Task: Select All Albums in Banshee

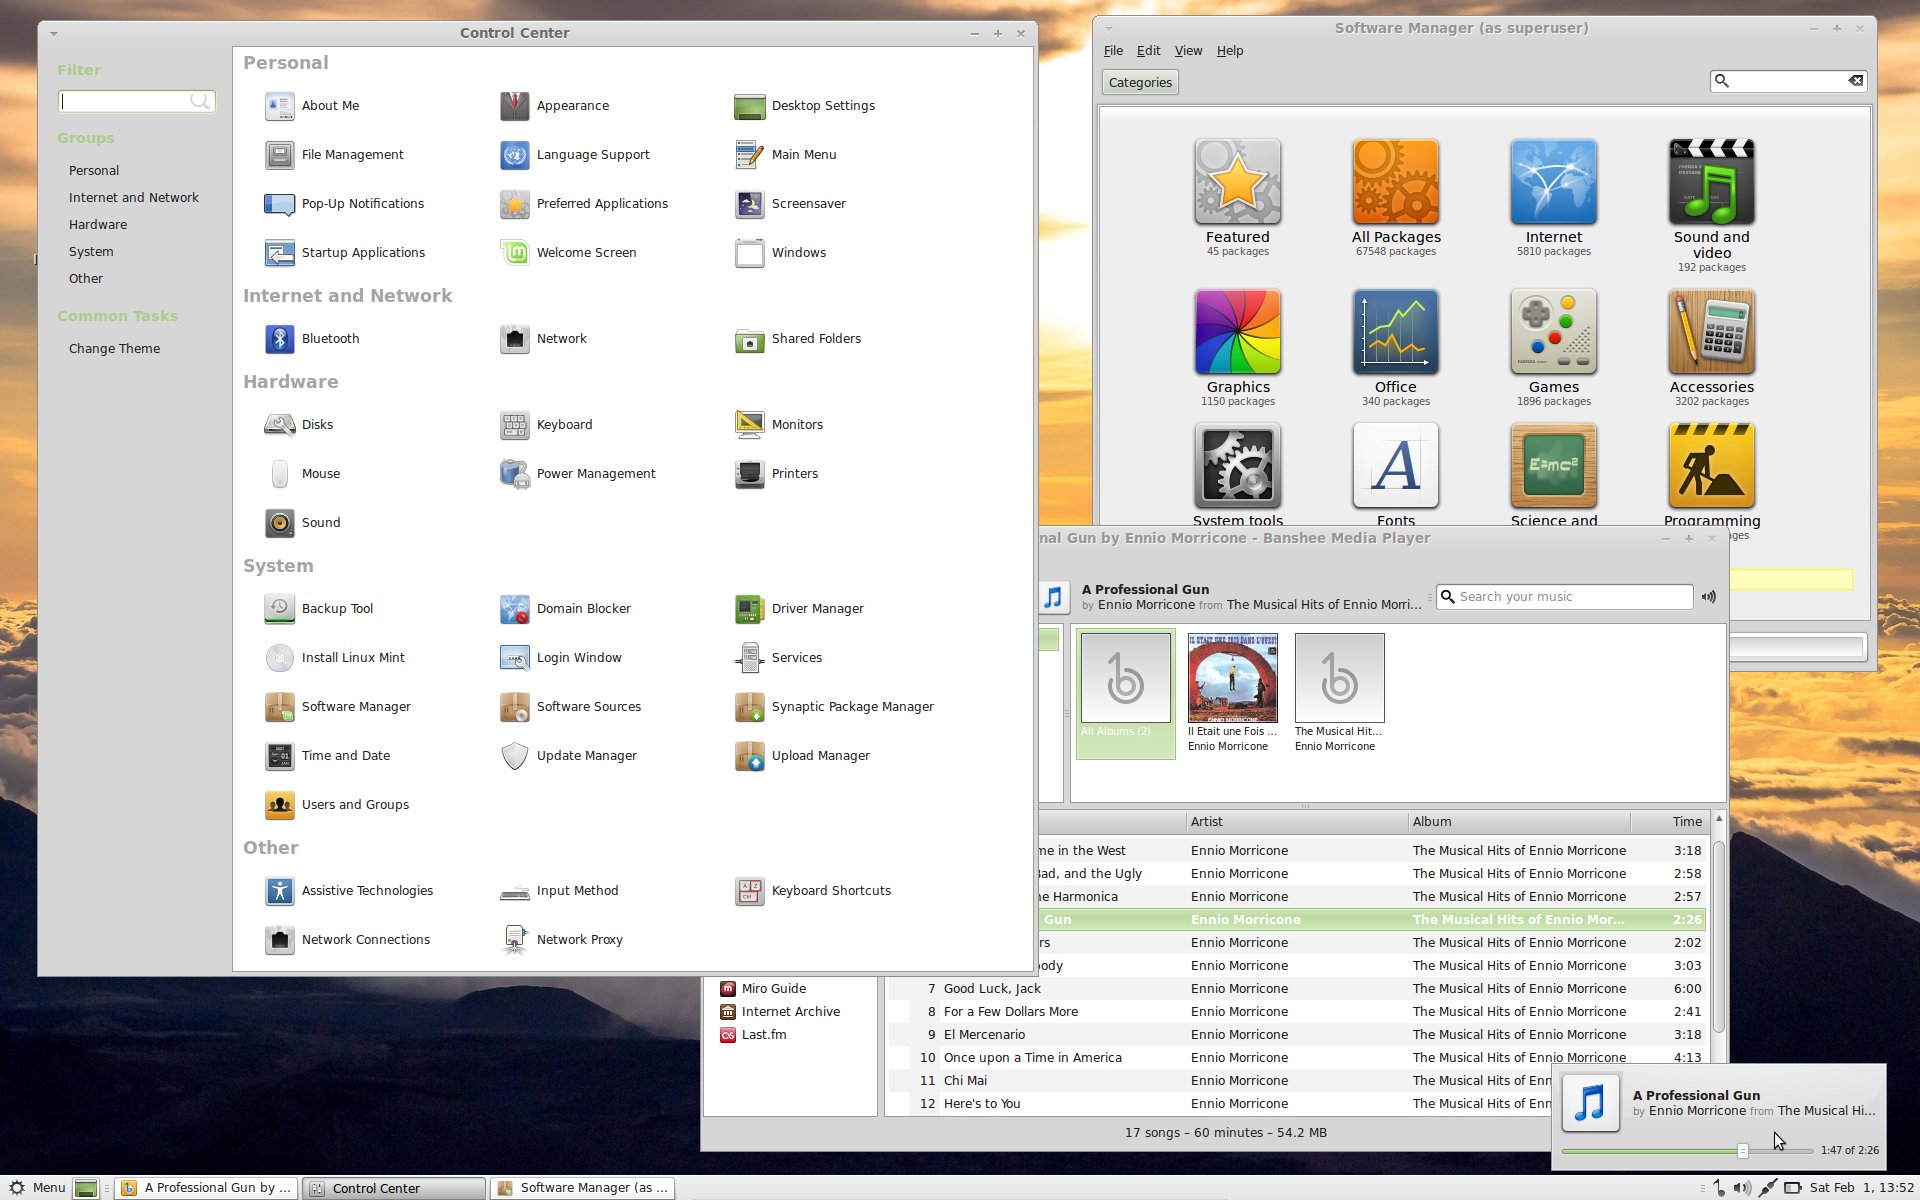Action: [1125, 692]
